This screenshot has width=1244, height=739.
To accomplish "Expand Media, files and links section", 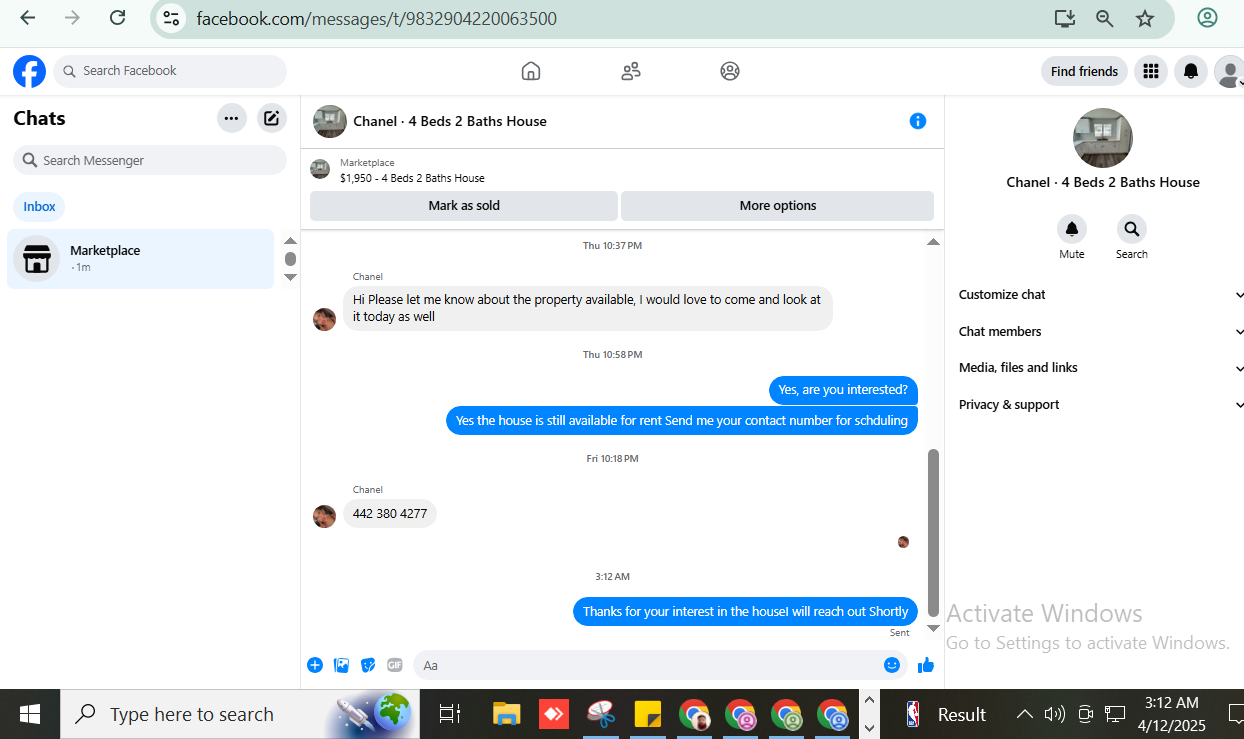I will tap(1100, 368).
